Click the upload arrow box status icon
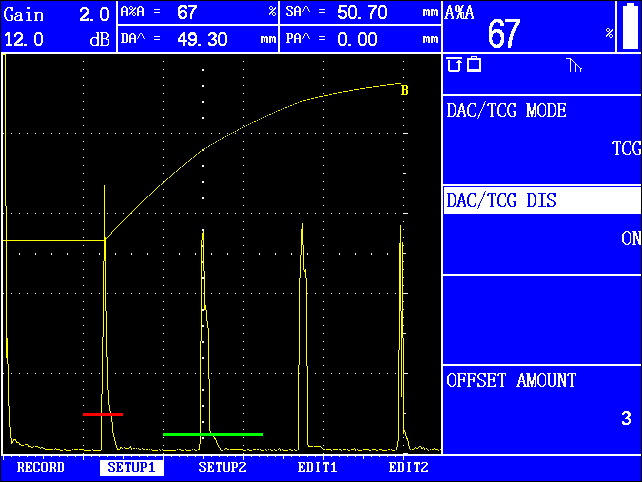The image size is (642, 482). coord(455,65)
